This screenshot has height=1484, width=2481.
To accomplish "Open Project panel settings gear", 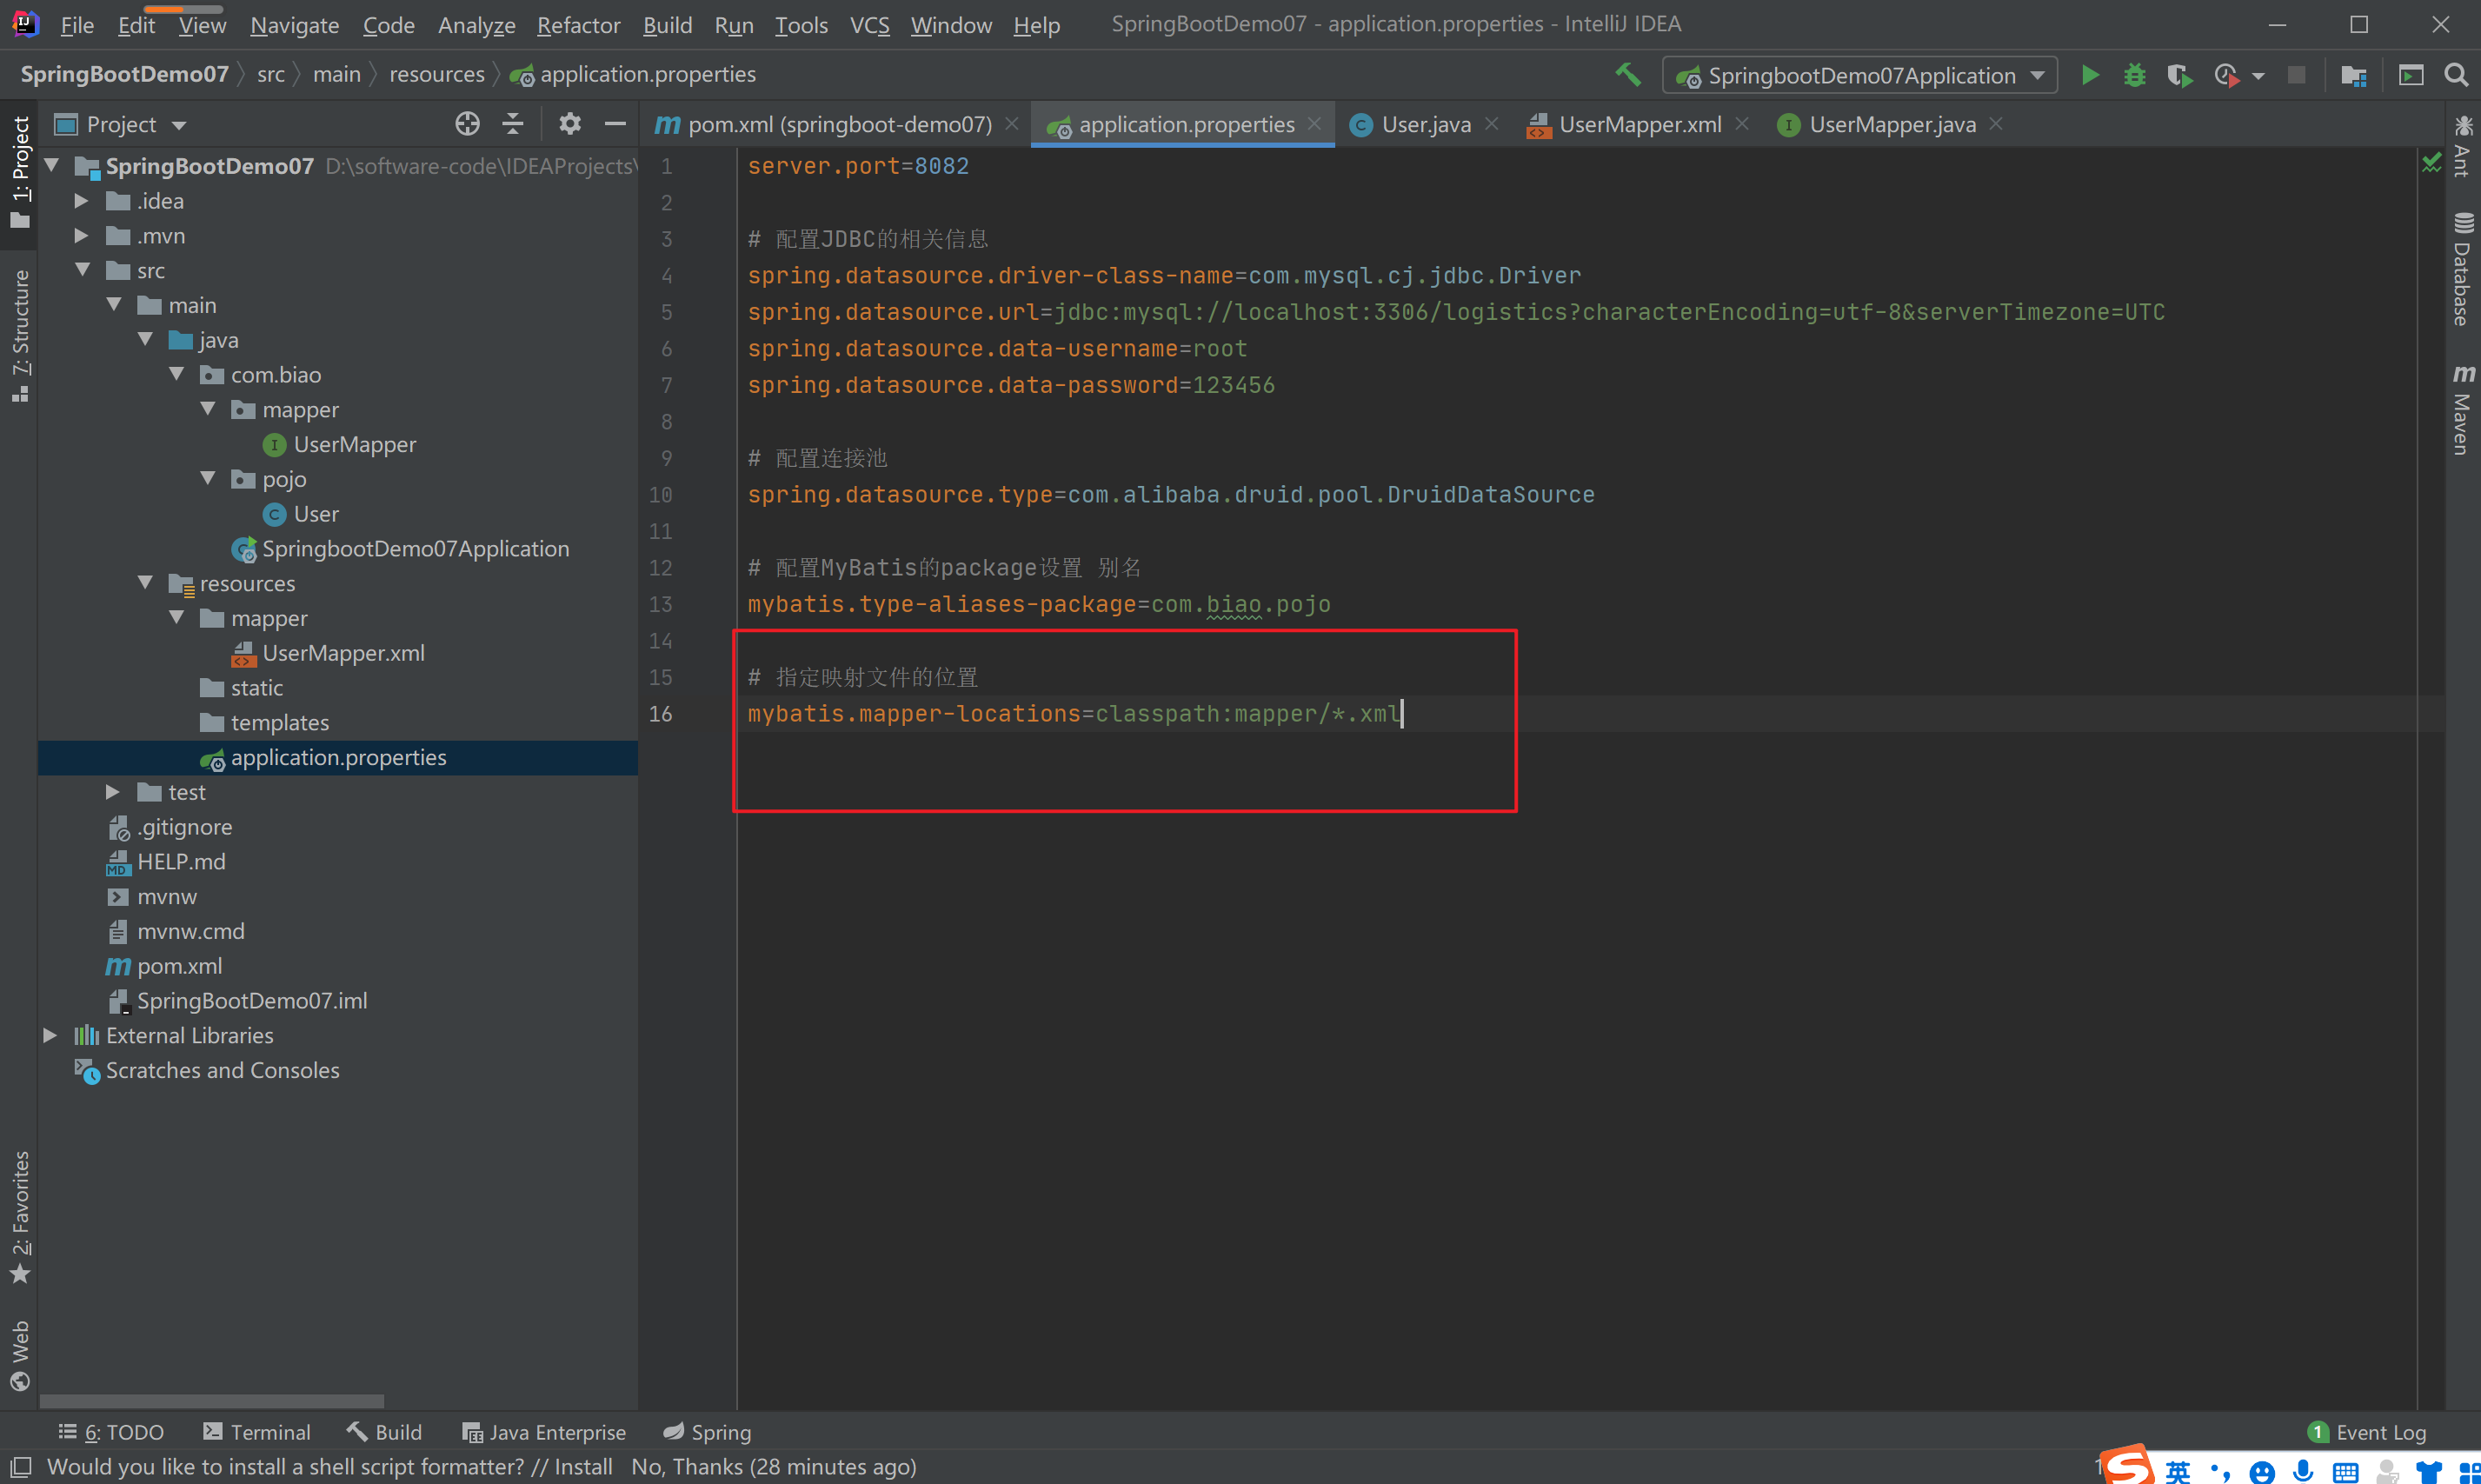I will (x=570, y=124).
